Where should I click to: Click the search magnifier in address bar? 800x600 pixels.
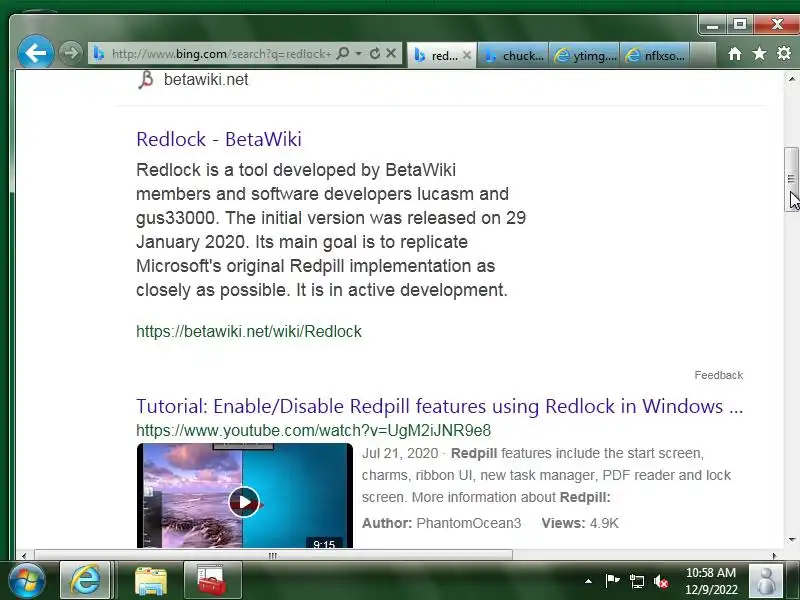point(343,53)
